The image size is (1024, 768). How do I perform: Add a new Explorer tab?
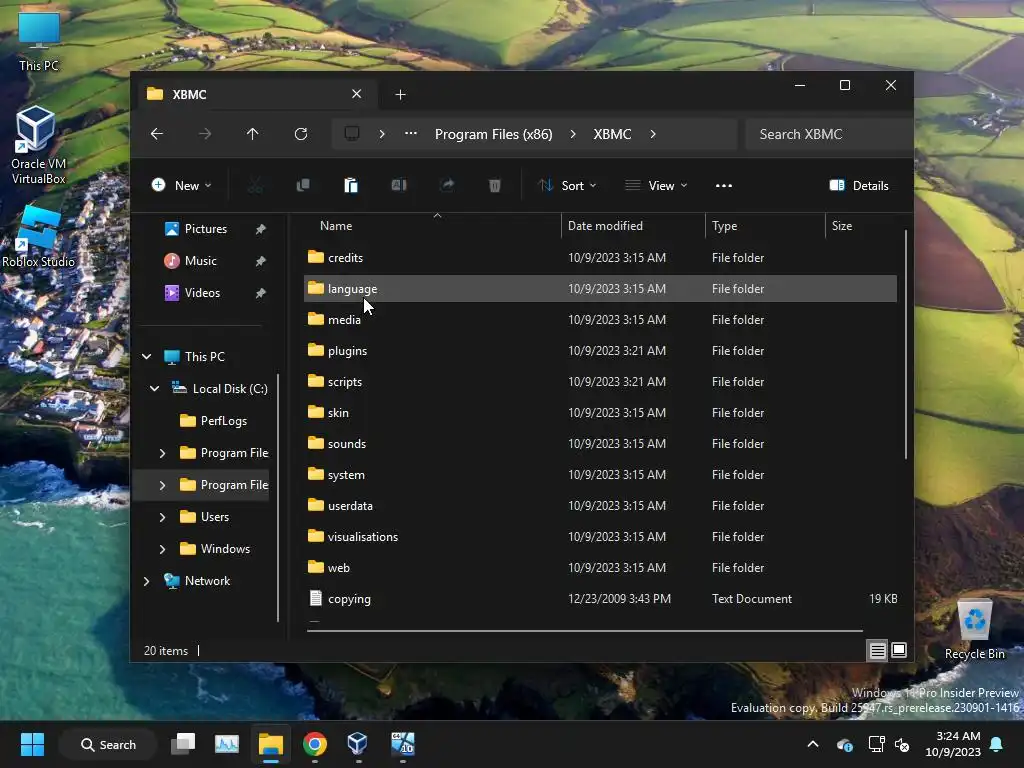tap(400, 95)
